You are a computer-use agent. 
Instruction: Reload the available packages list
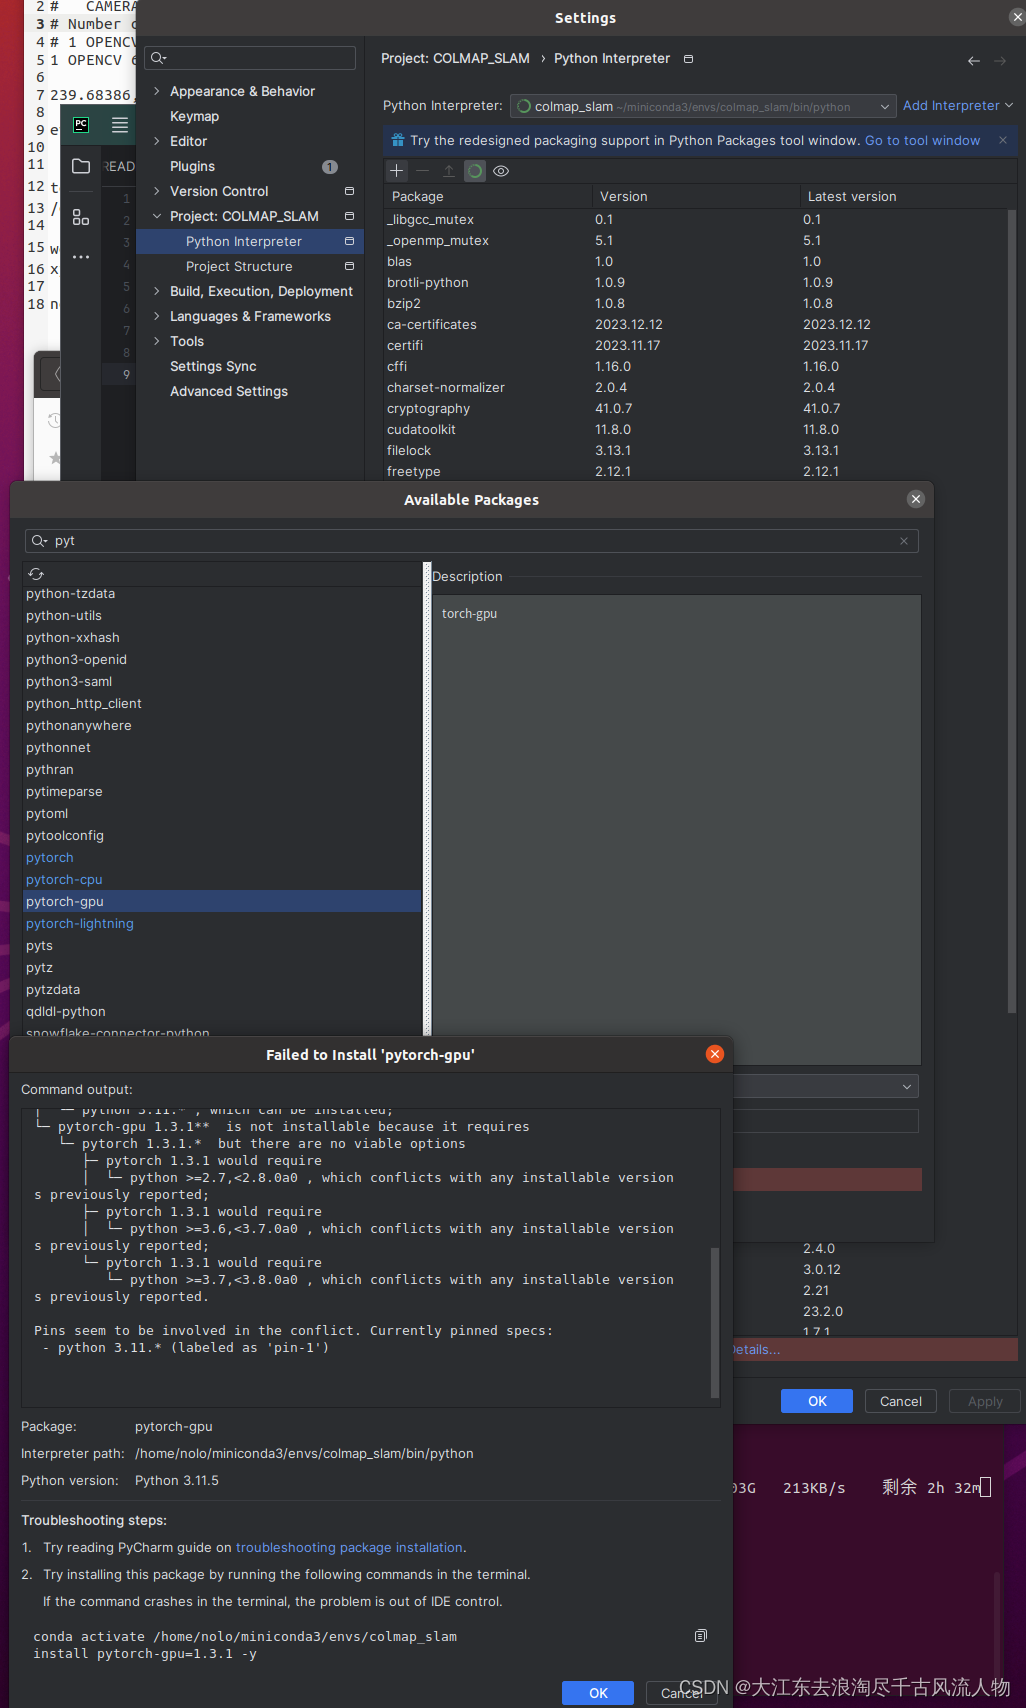click(x=36, y=574)
